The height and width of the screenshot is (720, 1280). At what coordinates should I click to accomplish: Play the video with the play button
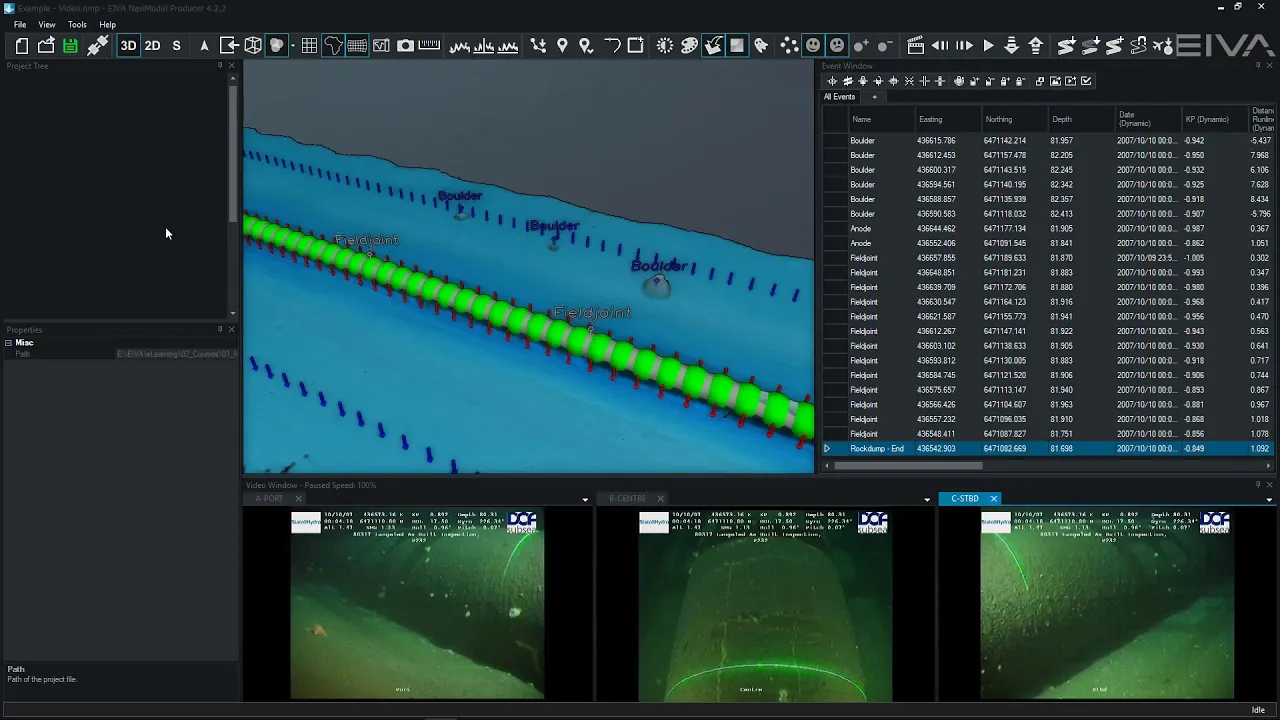click(988, 46)
